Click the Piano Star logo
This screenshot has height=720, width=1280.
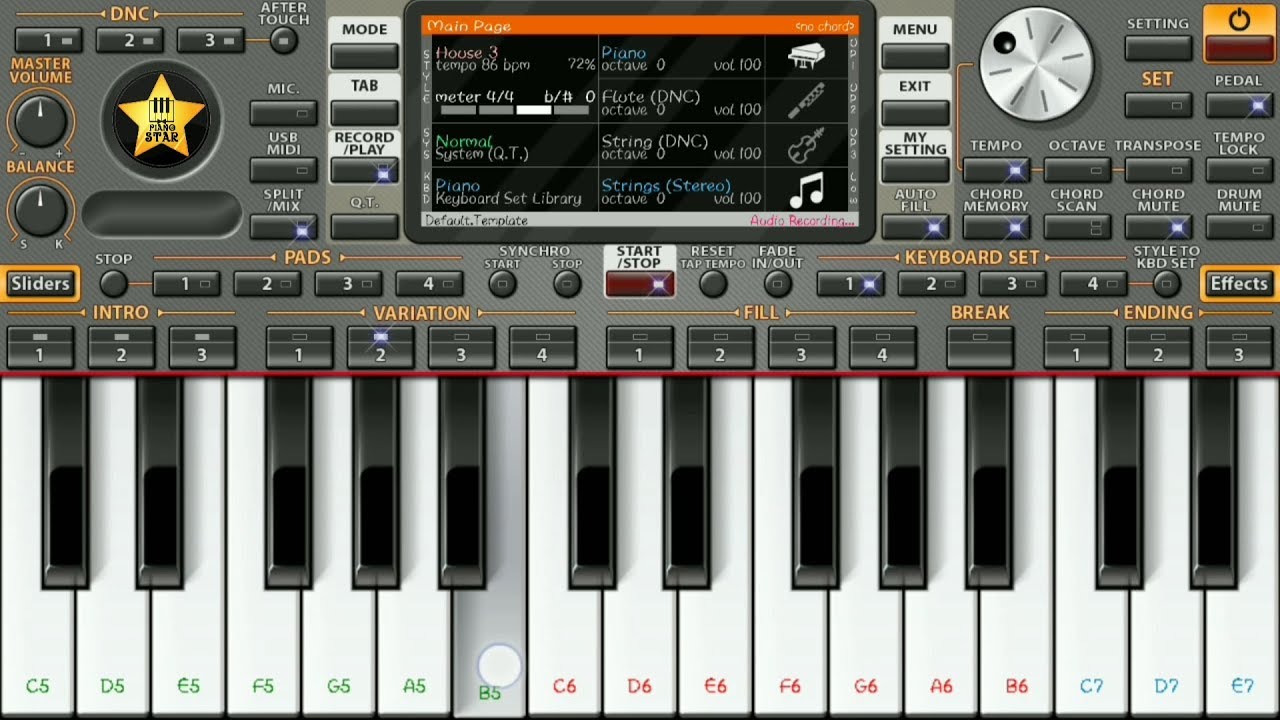click(161, 119)
